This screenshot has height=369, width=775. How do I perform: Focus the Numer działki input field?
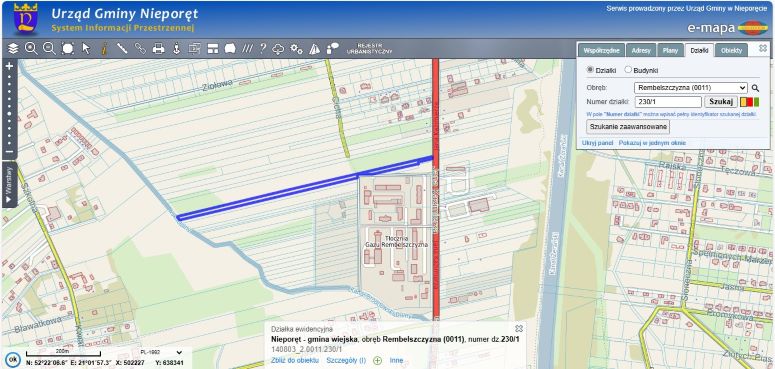tap(668, 102)
